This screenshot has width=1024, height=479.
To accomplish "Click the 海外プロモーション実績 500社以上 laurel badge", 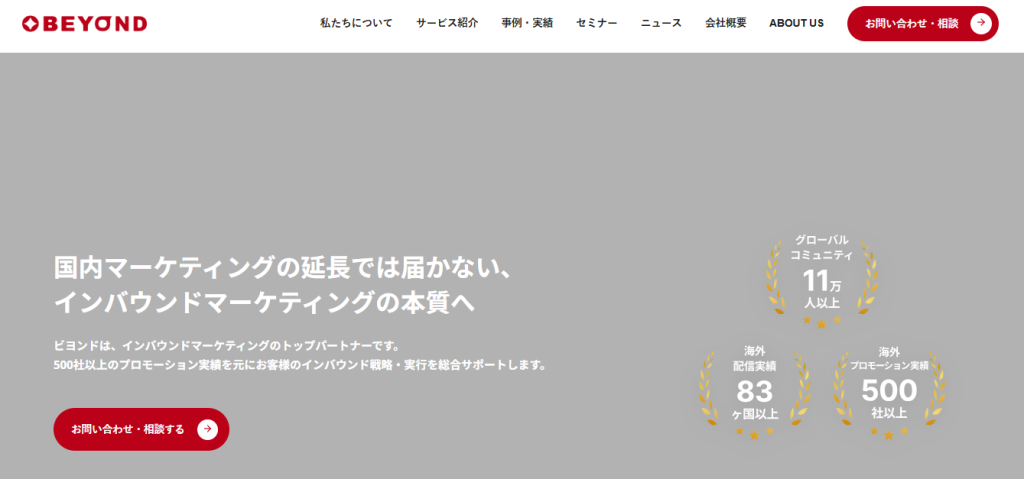I will click(x=889, y=389).
